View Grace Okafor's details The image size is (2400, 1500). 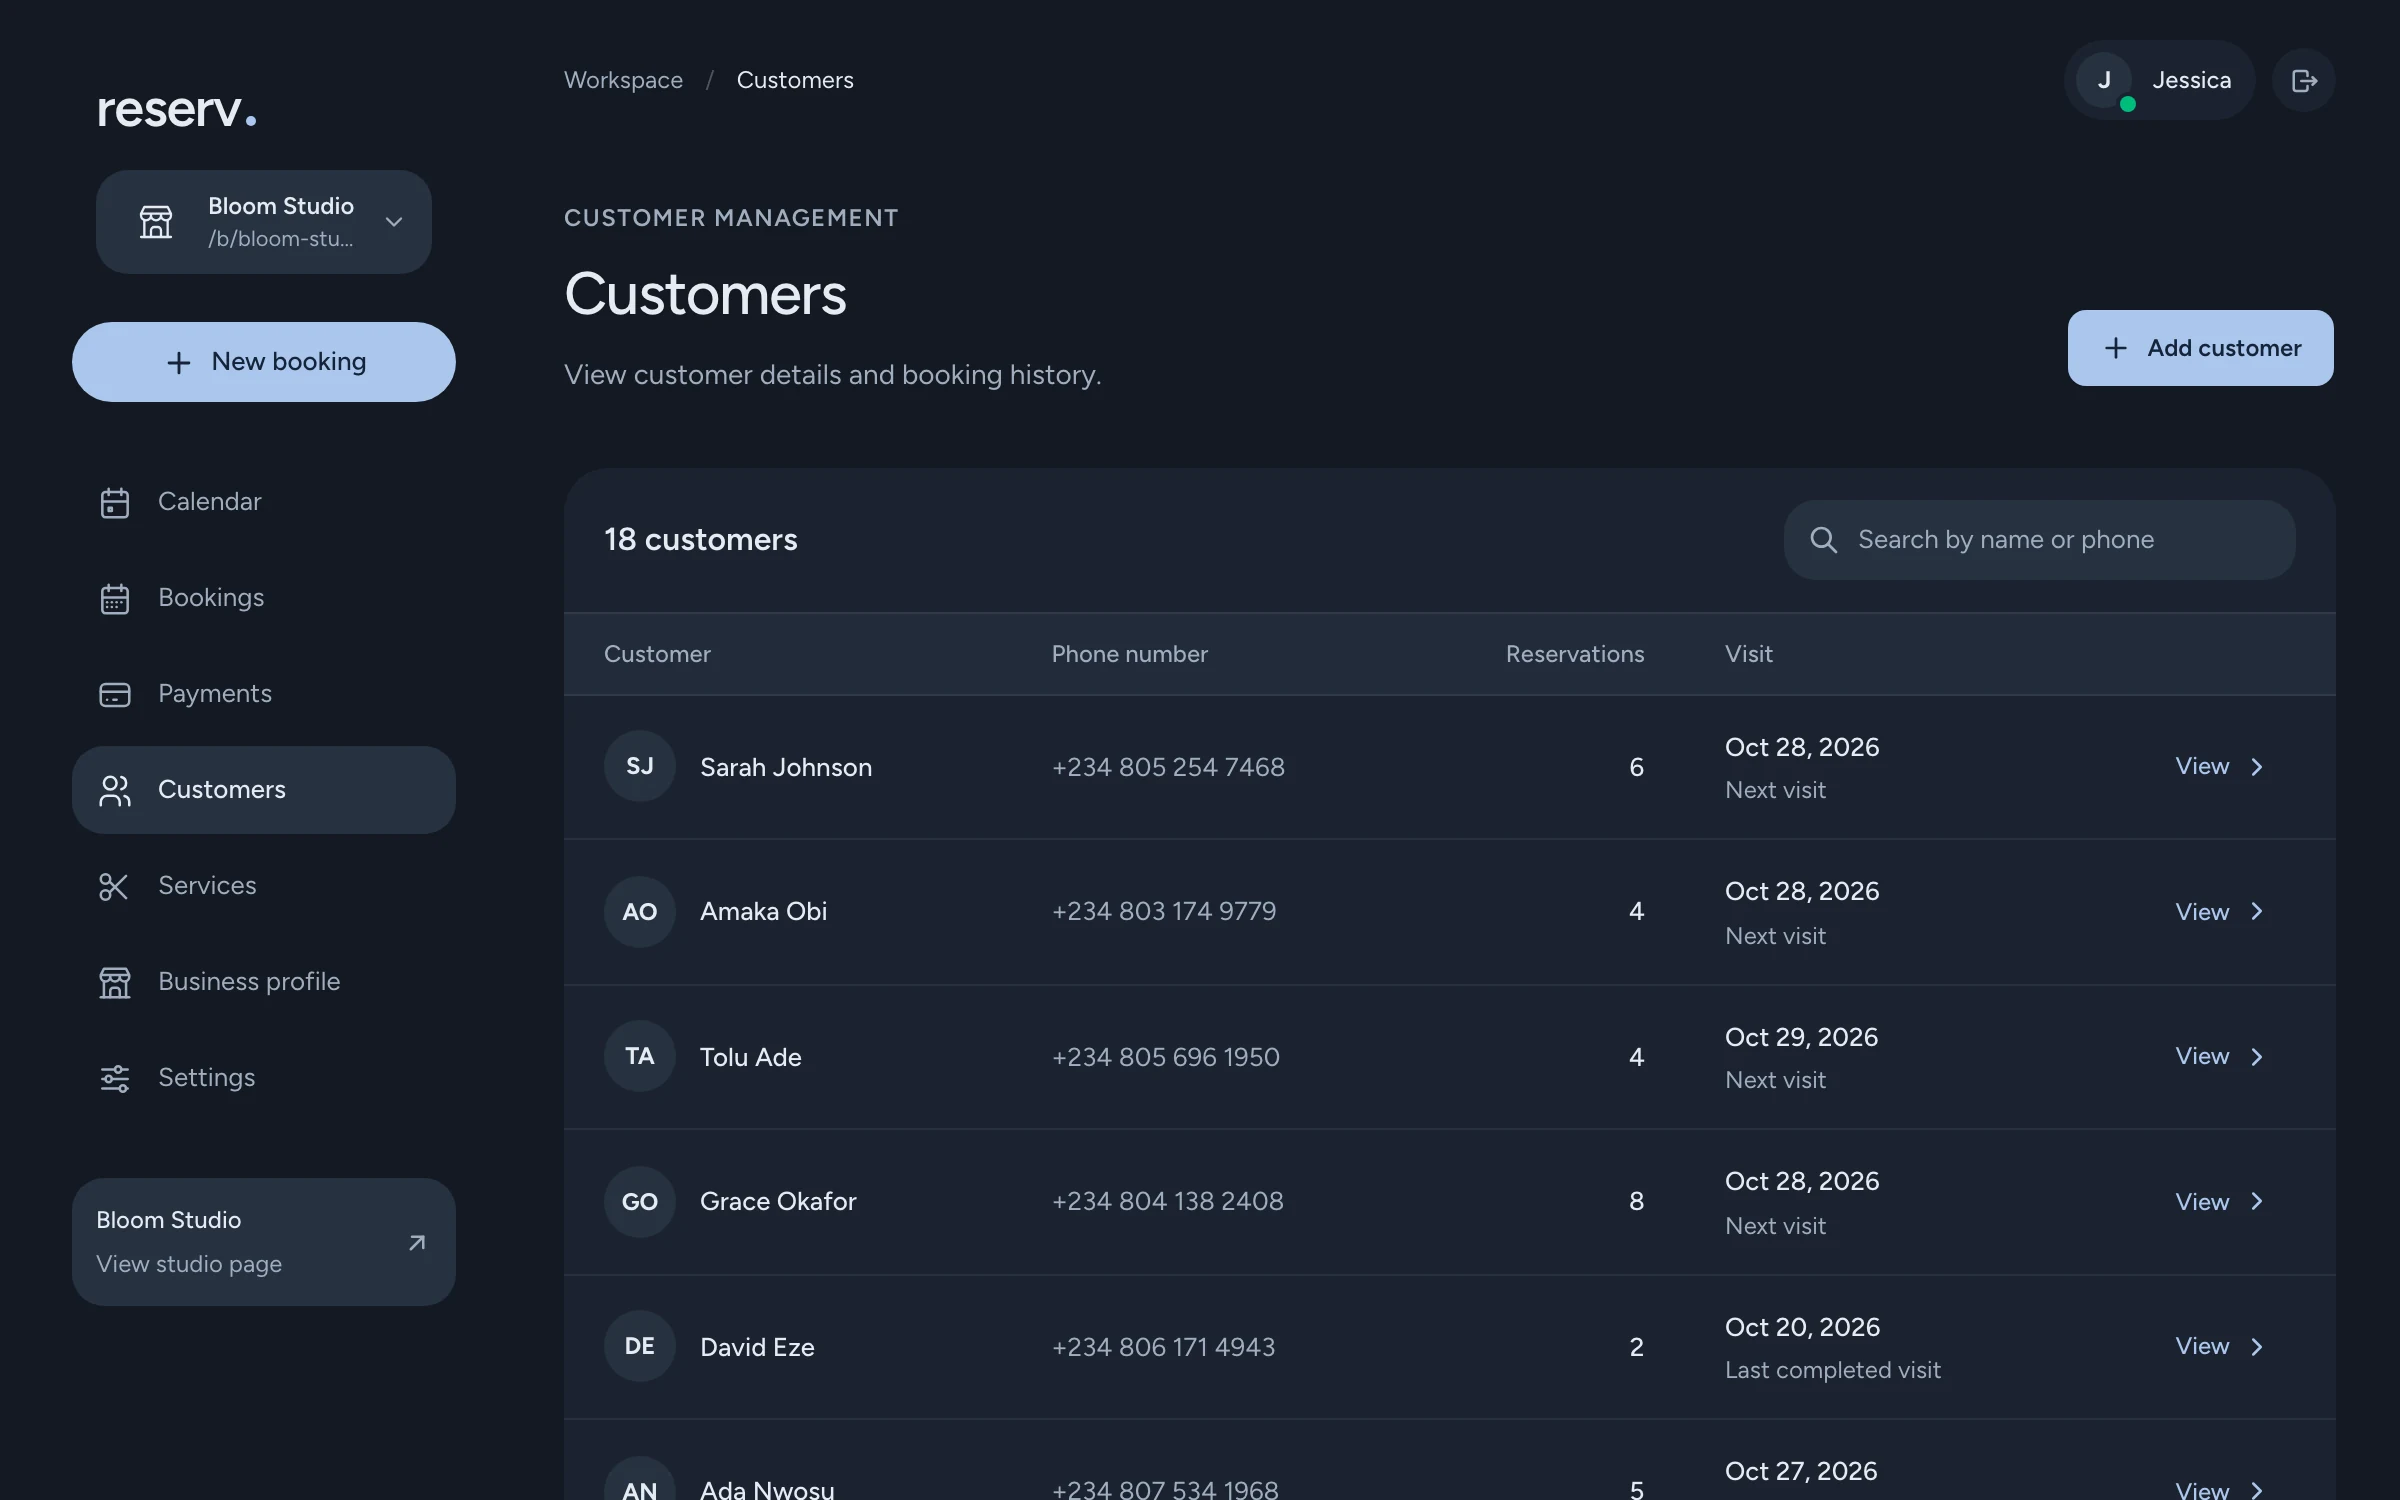click(x=2202, y=1202)
